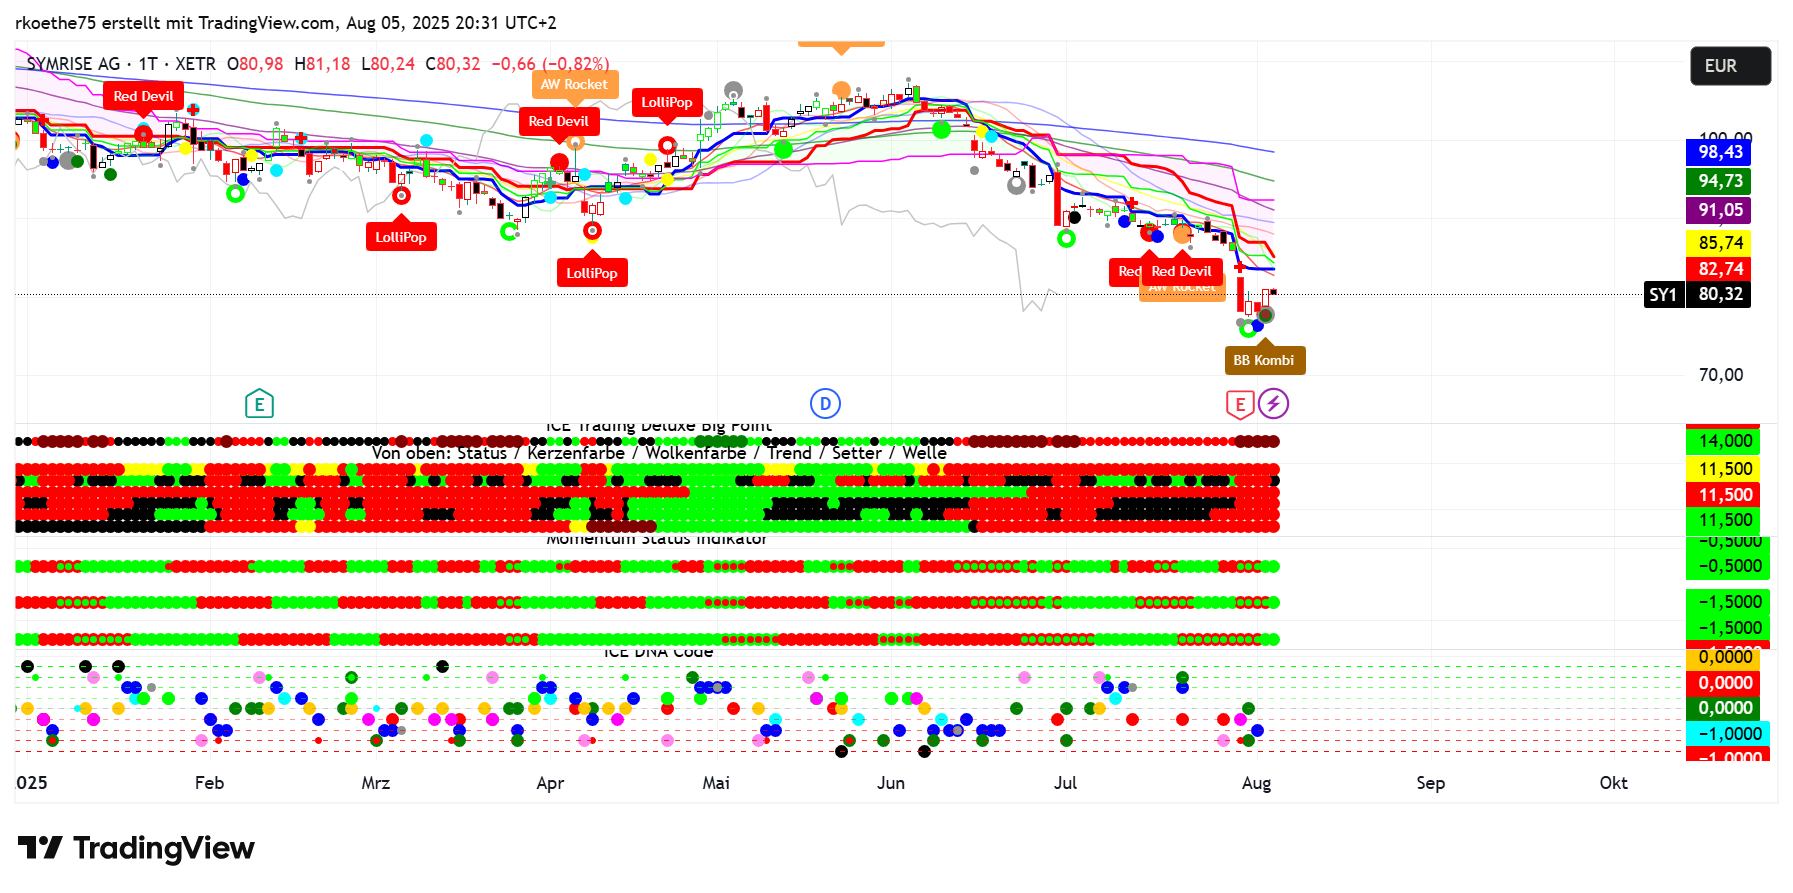Select the orange AW Rocket label near April
The image size is (1793, 893).
pyautogui.click(x=574, y=85)
